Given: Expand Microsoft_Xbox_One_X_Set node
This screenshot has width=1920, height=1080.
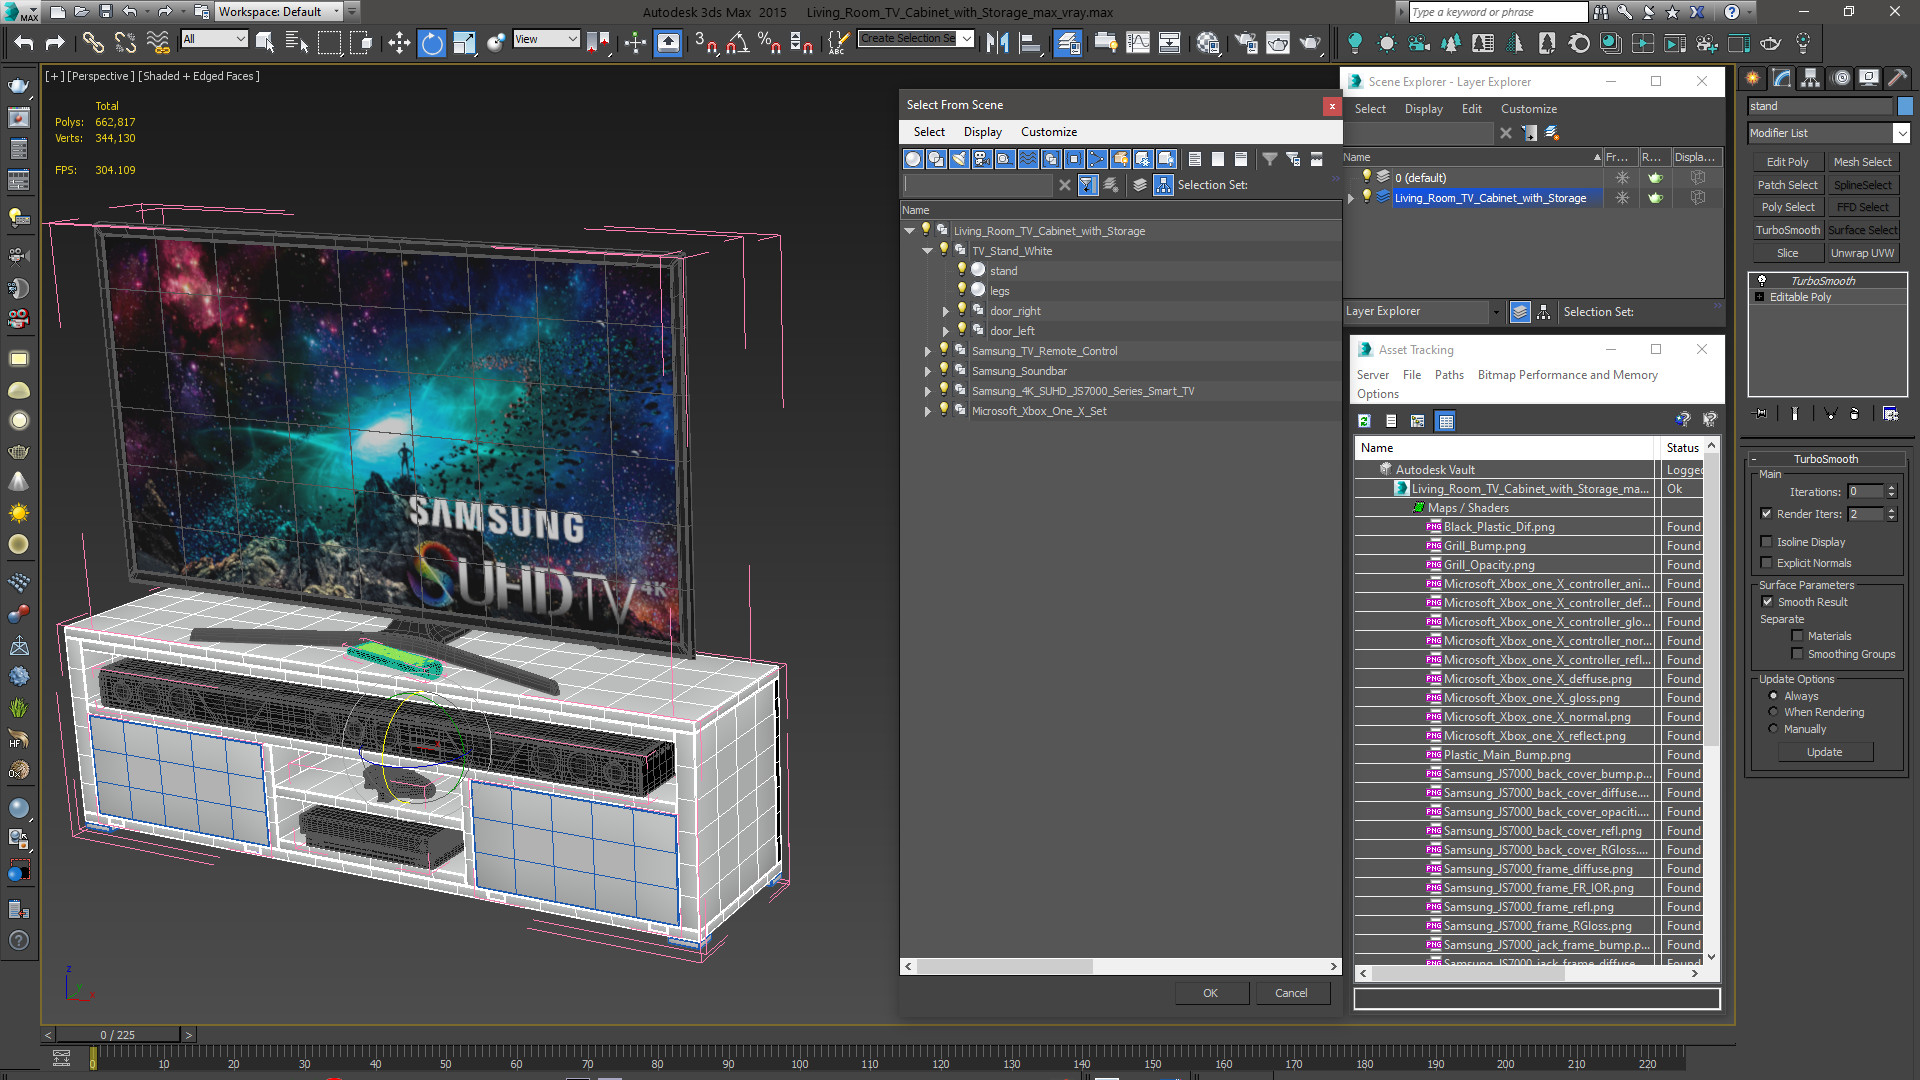Looking at the screenshot, I should 927,411.
